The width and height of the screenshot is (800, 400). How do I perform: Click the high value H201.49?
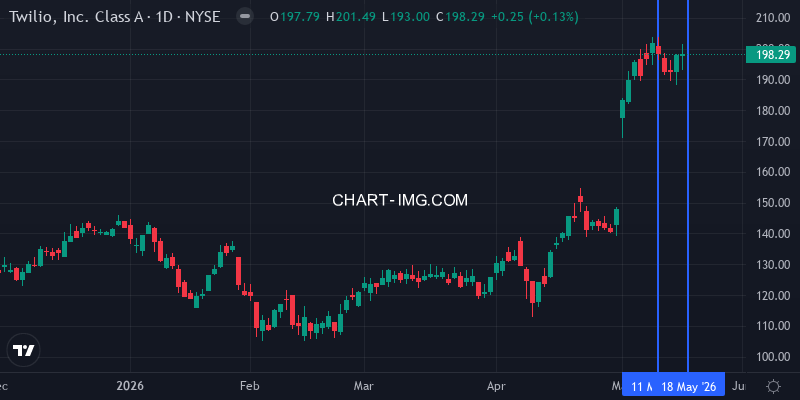(352, 17)
